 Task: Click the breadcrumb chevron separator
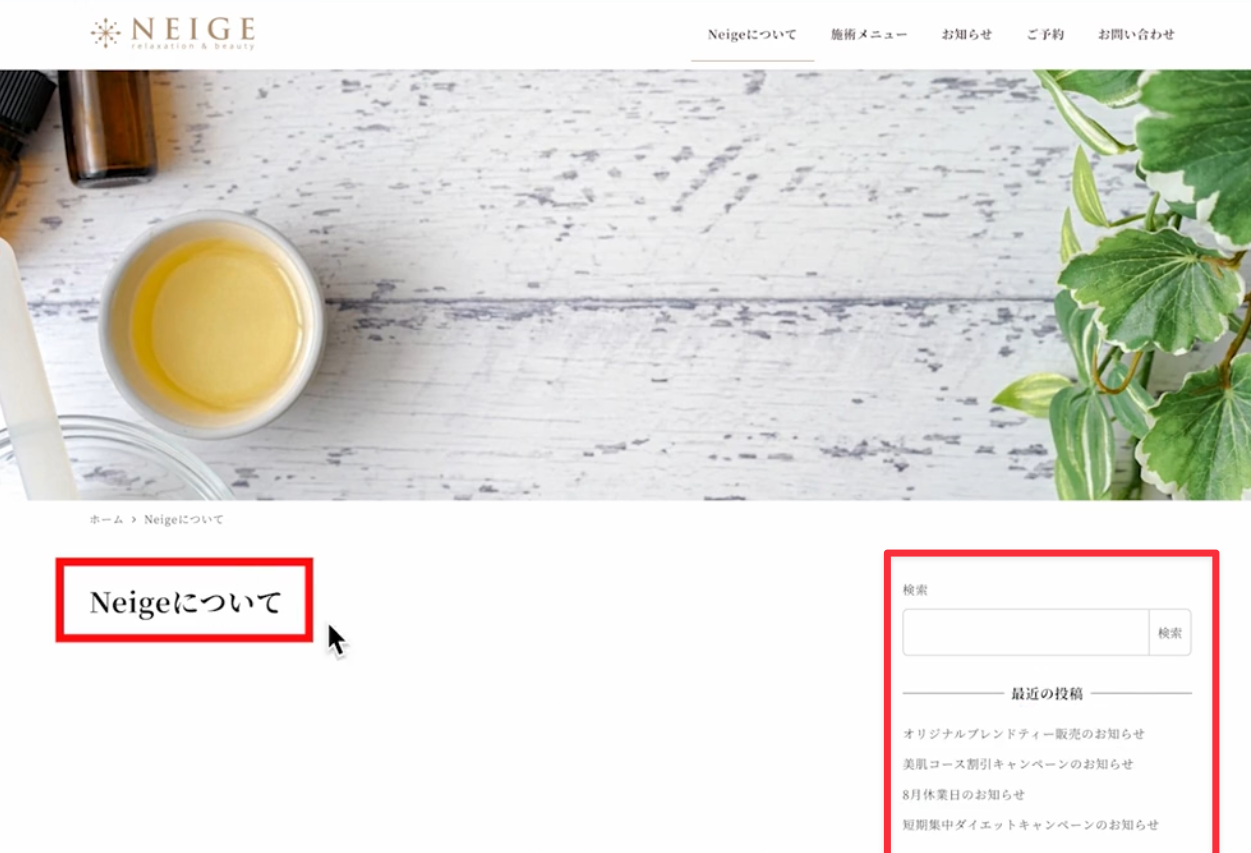point(134,520)
